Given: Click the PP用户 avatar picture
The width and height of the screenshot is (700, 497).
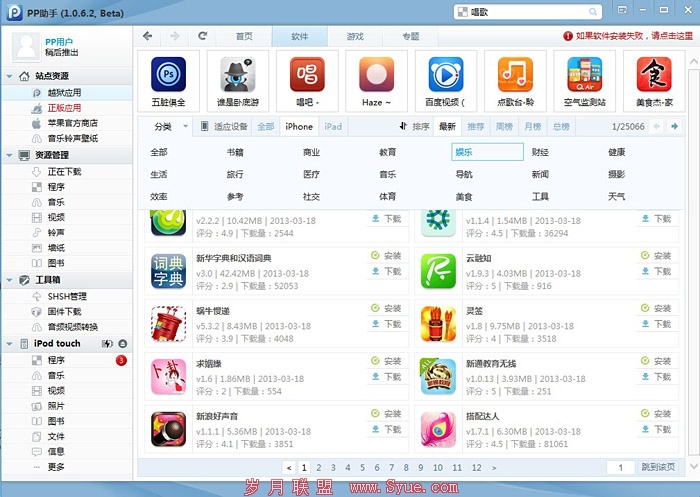Looking at the screenshot, I should (26, 46).
